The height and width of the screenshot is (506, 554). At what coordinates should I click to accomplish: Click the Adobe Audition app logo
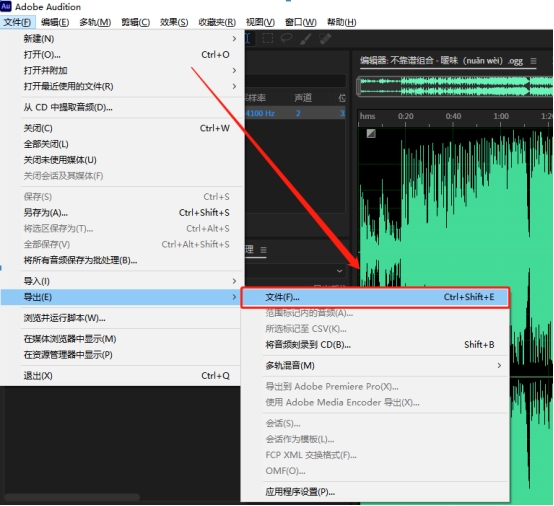[6, 6]
